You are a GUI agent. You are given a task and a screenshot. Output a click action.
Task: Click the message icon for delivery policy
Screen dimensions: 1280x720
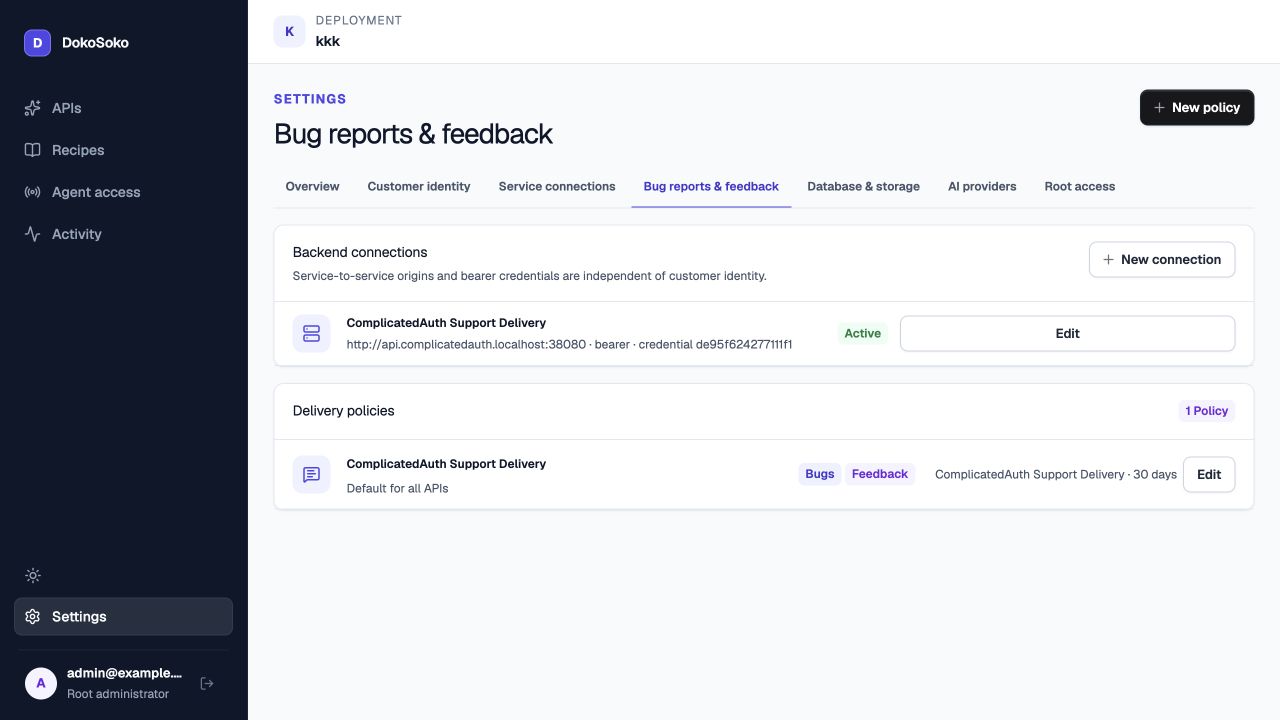pyautogui.click(x=311, y=474)
